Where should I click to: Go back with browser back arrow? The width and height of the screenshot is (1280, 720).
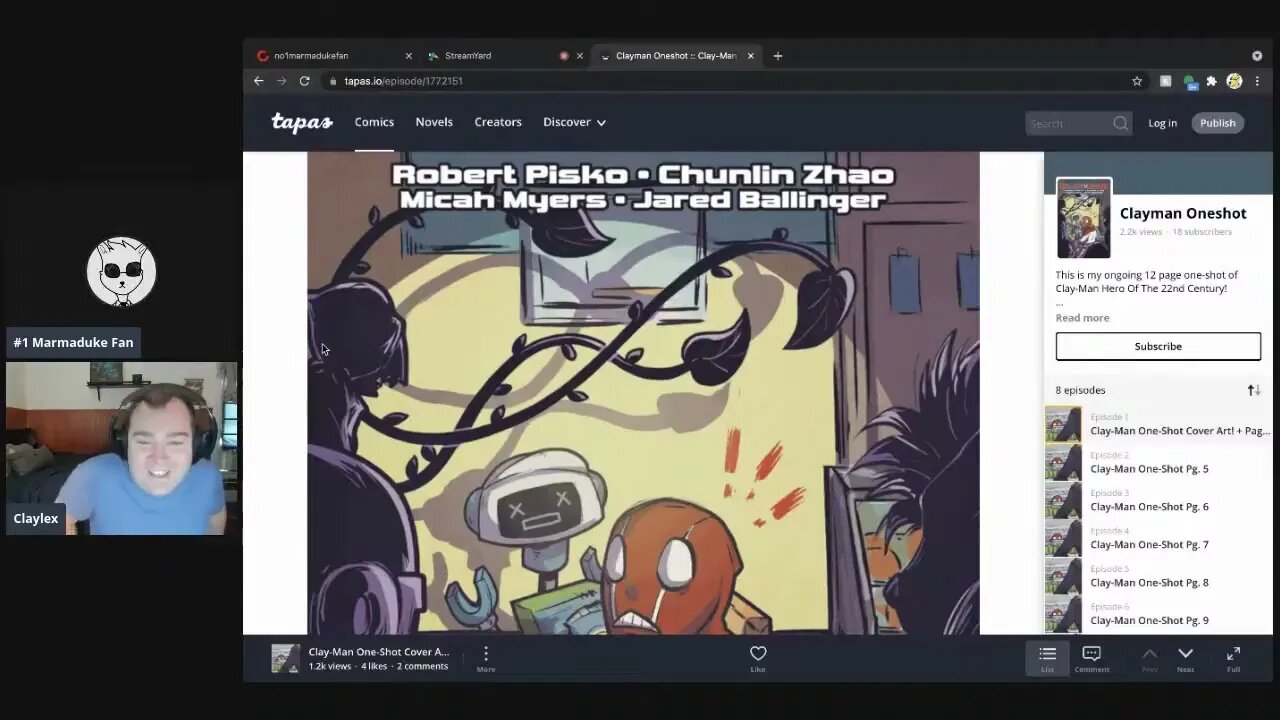click(x=259, y=81)
